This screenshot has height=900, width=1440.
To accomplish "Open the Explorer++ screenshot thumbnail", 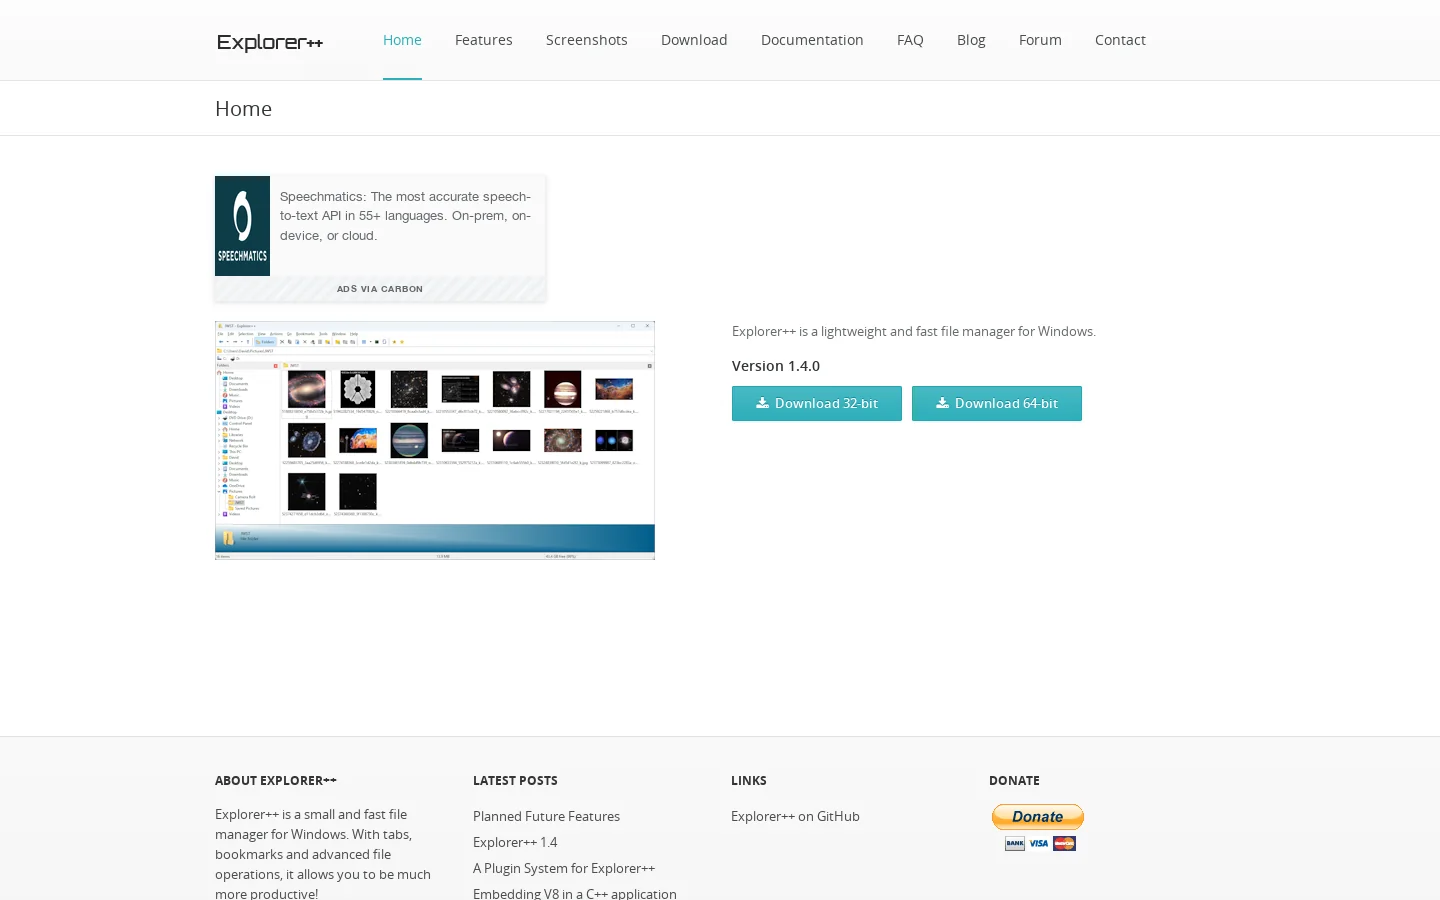I will (x=435, y=440).
